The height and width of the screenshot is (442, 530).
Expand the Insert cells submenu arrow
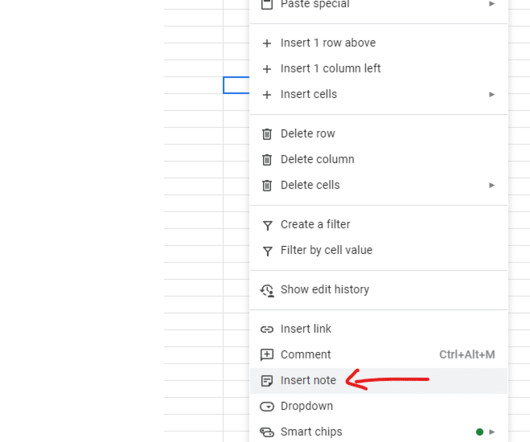(x=492, y=94)
